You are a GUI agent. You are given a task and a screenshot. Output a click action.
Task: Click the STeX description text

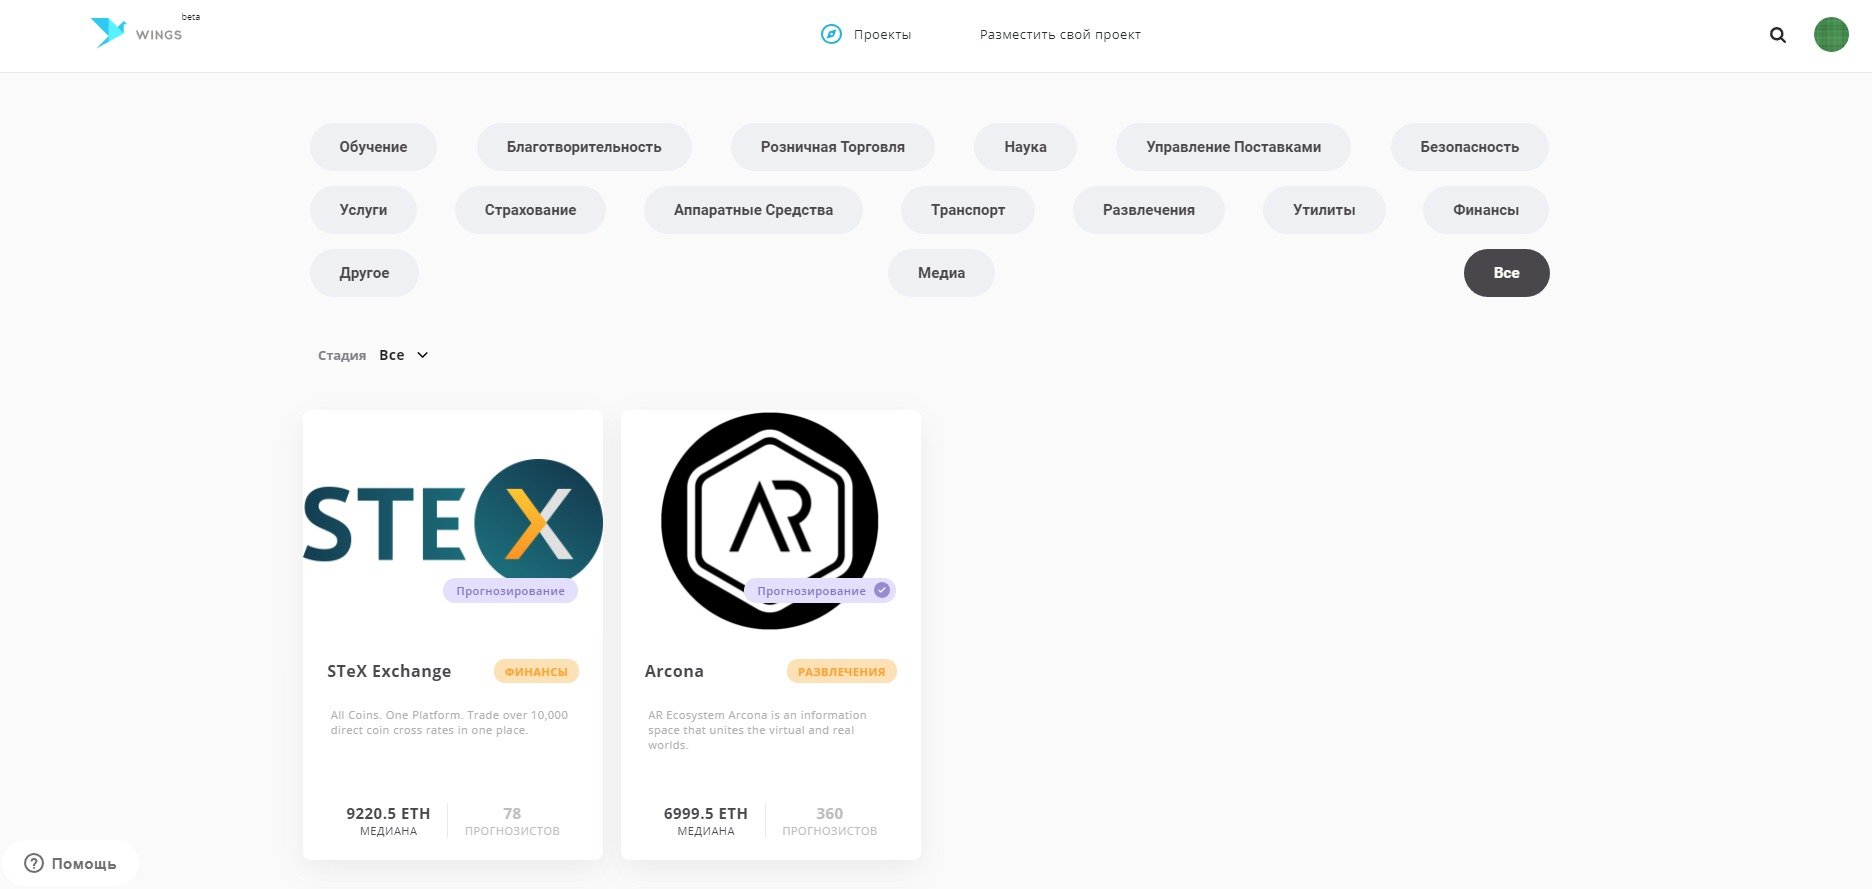[449, 722]
